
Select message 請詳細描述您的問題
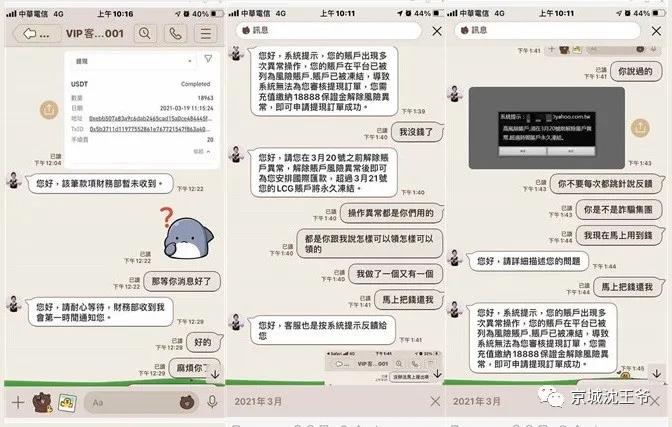[x=528, y=261]
